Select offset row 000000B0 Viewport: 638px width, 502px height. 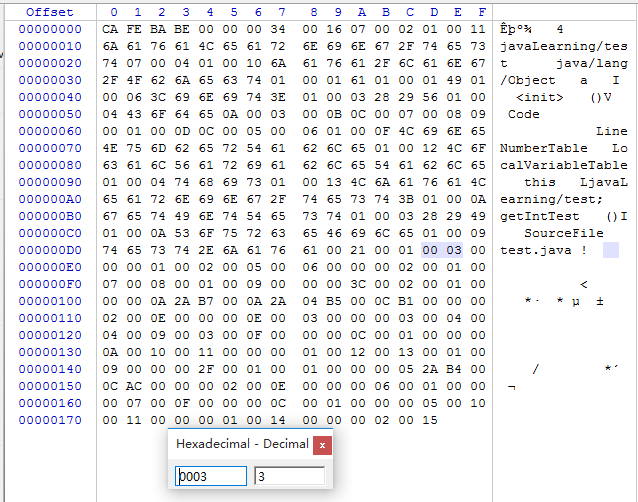pyautogui.click(x=50, y=216)
